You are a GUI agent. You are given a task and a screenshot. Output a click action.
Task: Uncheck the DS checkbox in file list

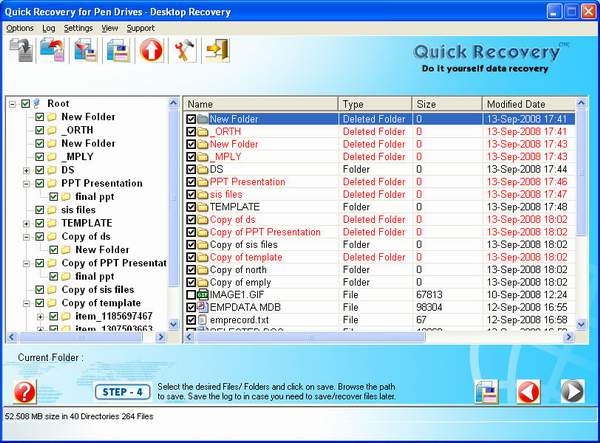tap(191, 169)
